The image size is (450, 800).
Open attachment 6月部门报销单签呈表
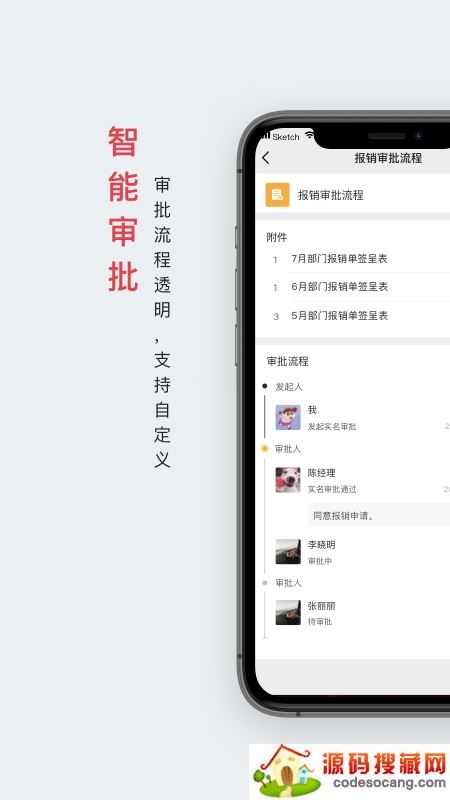coord(339,287)
